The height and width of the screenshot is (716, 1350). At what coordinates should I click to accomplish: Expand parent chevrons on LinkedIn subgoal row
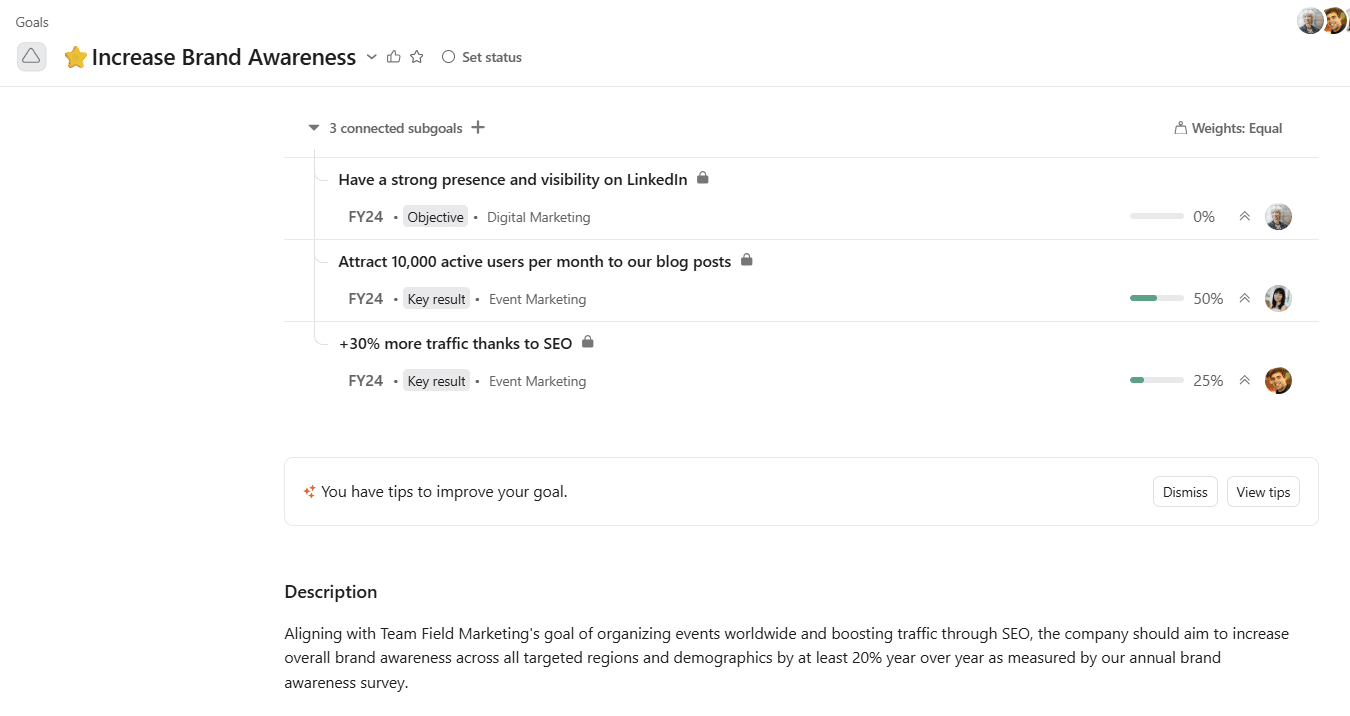[x=1245, y=216]
